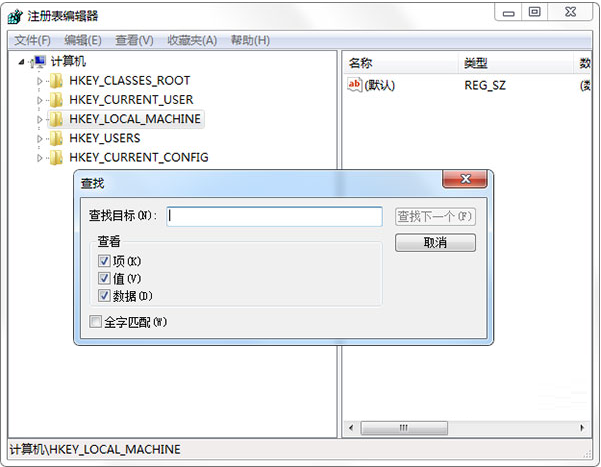
Task: Click the HKEY_CURRENT_USER folder icon
Action: coord(57,100)
